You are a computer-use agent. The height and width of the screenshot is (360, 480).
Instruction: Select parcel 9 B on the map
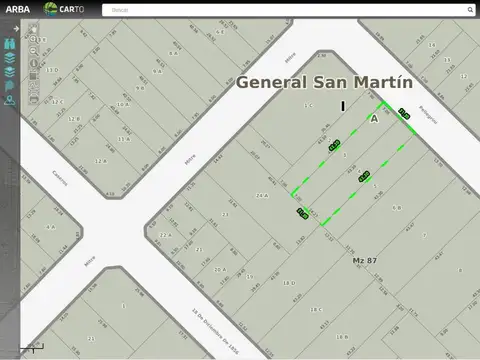coord(140,88)
